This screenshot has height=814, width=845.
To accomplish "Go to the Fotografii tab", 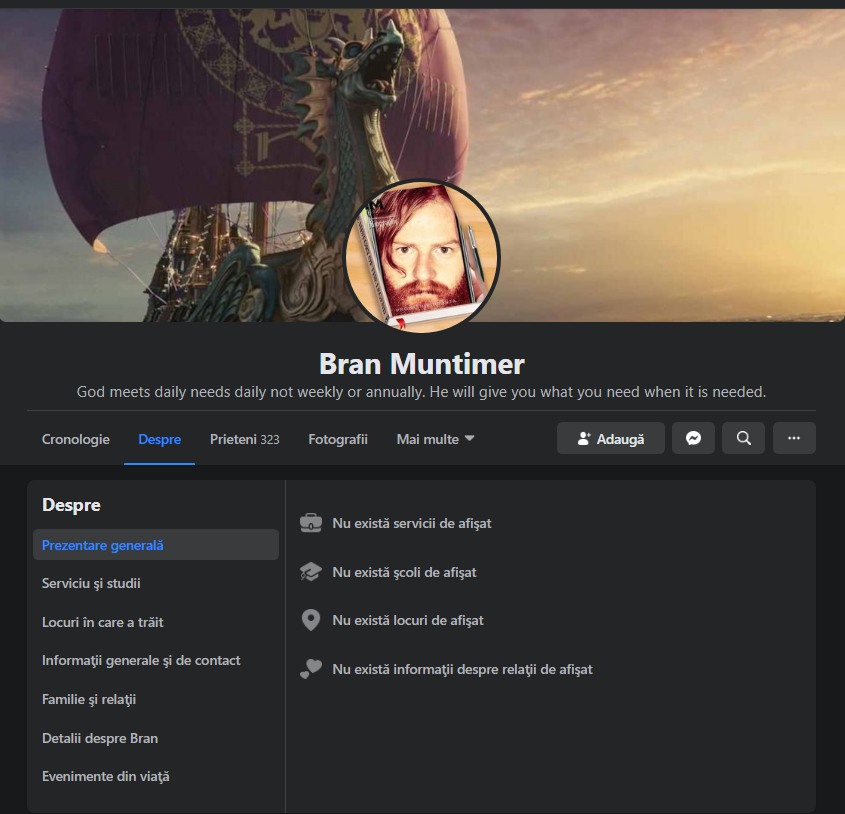I will point(338,439).
